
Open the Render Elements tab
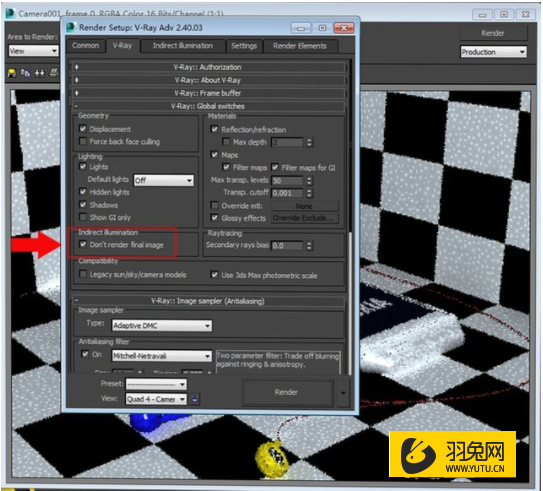point(300,46)
